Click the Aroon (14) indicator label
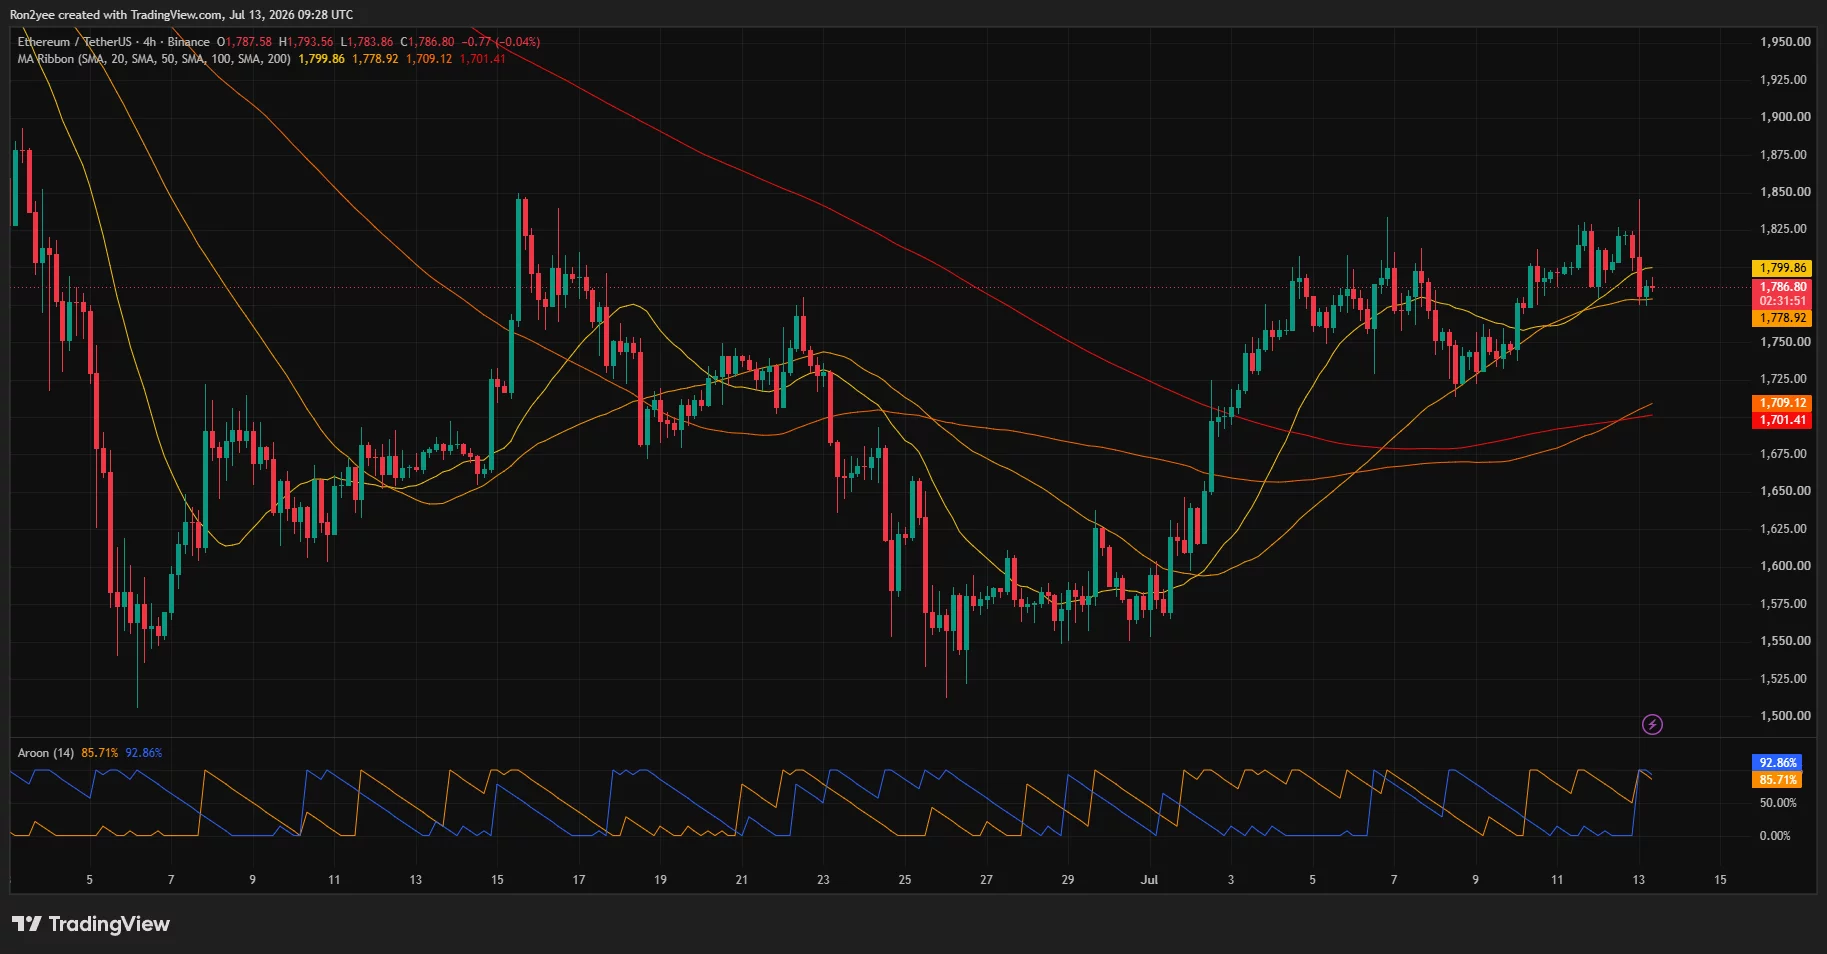This screenshot has width=1827, height=954. point(46,753)
